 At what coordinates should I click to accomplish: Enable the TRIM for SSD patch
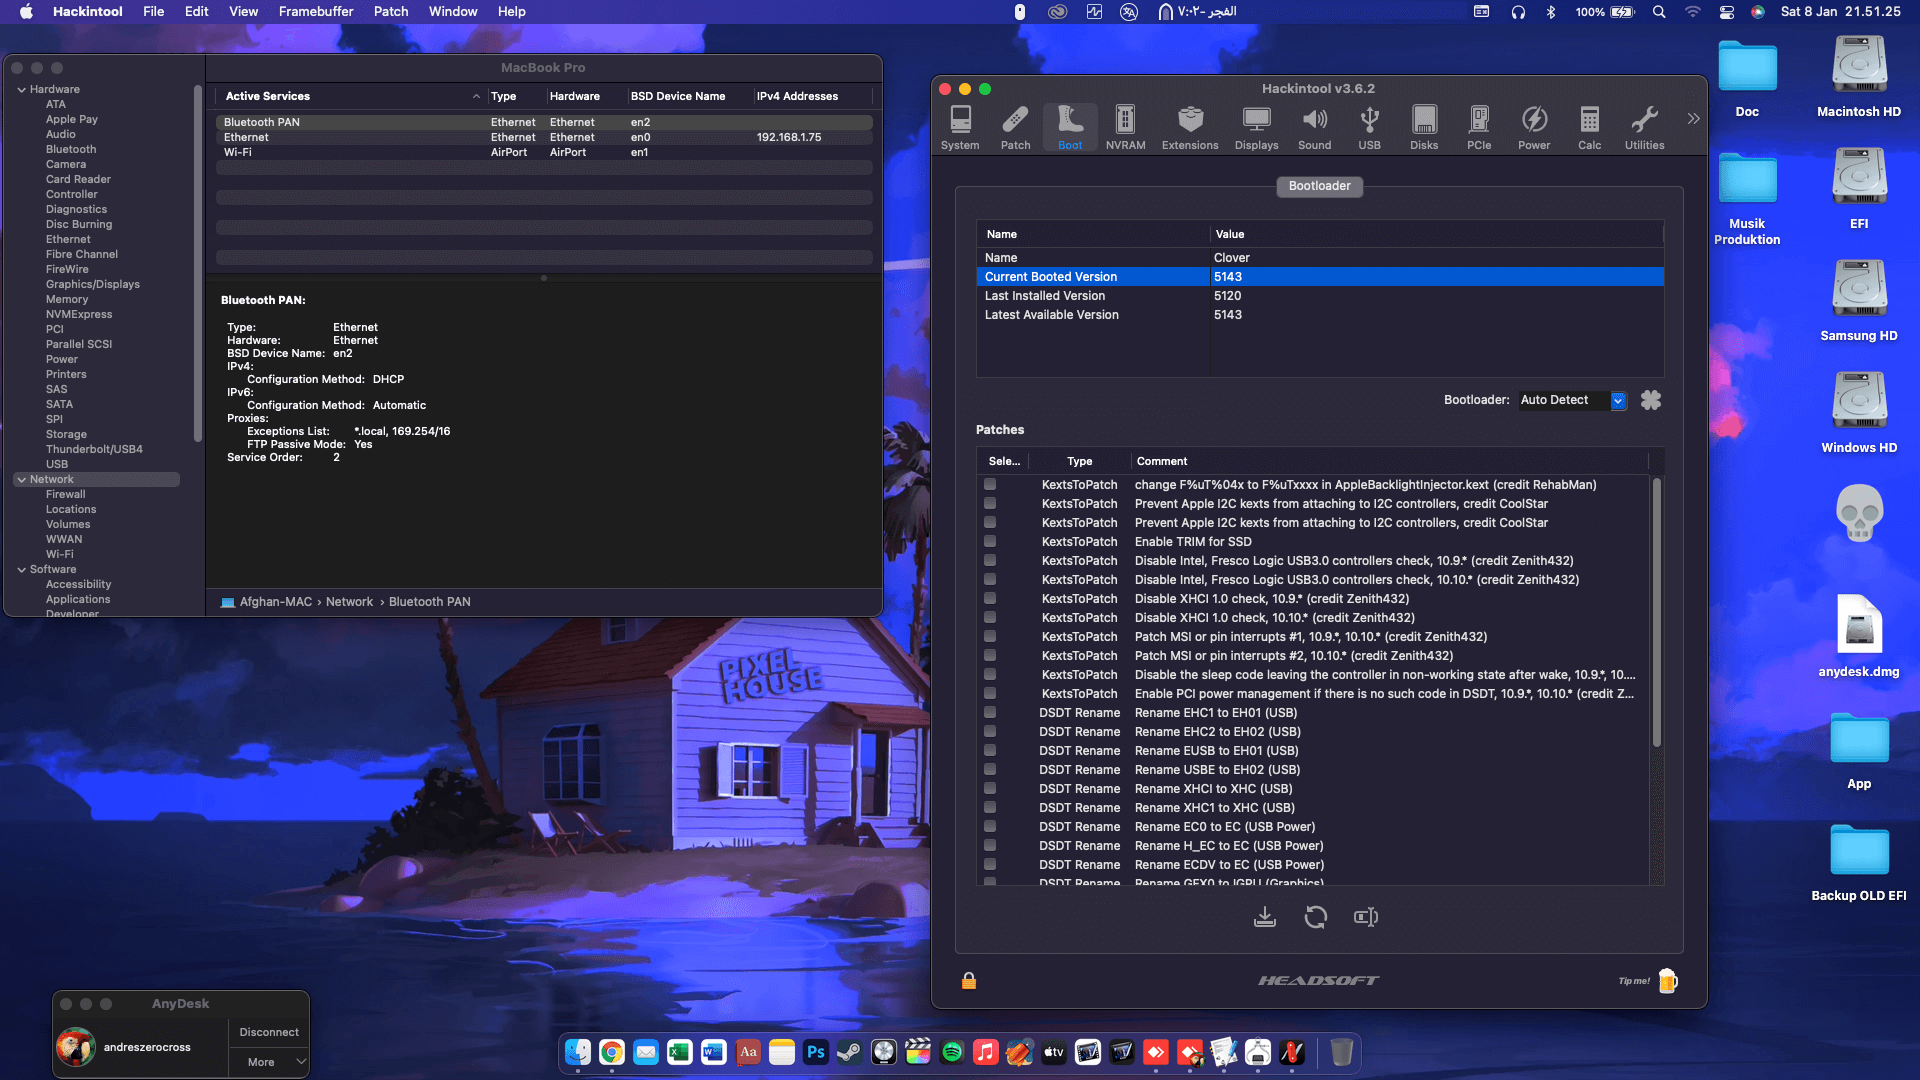990,541
